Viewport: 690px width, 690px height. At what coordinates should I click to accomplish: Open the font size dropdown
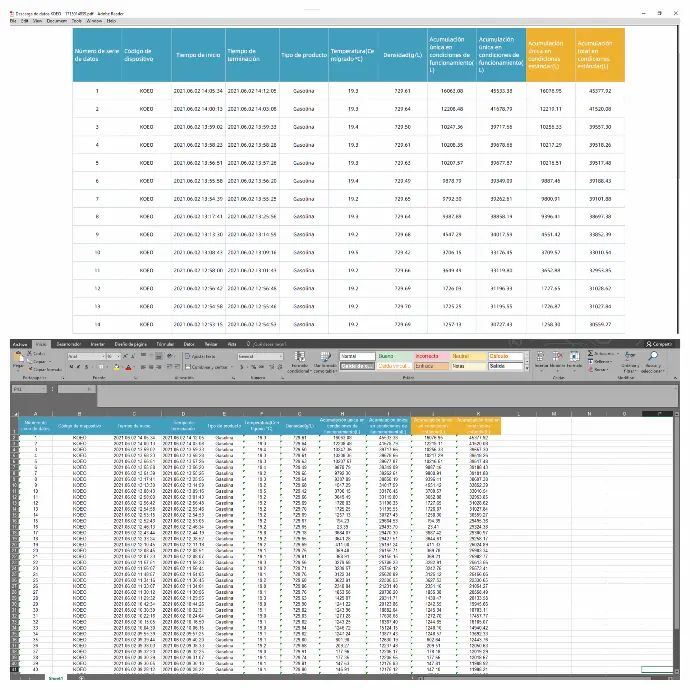pos(118,356)
